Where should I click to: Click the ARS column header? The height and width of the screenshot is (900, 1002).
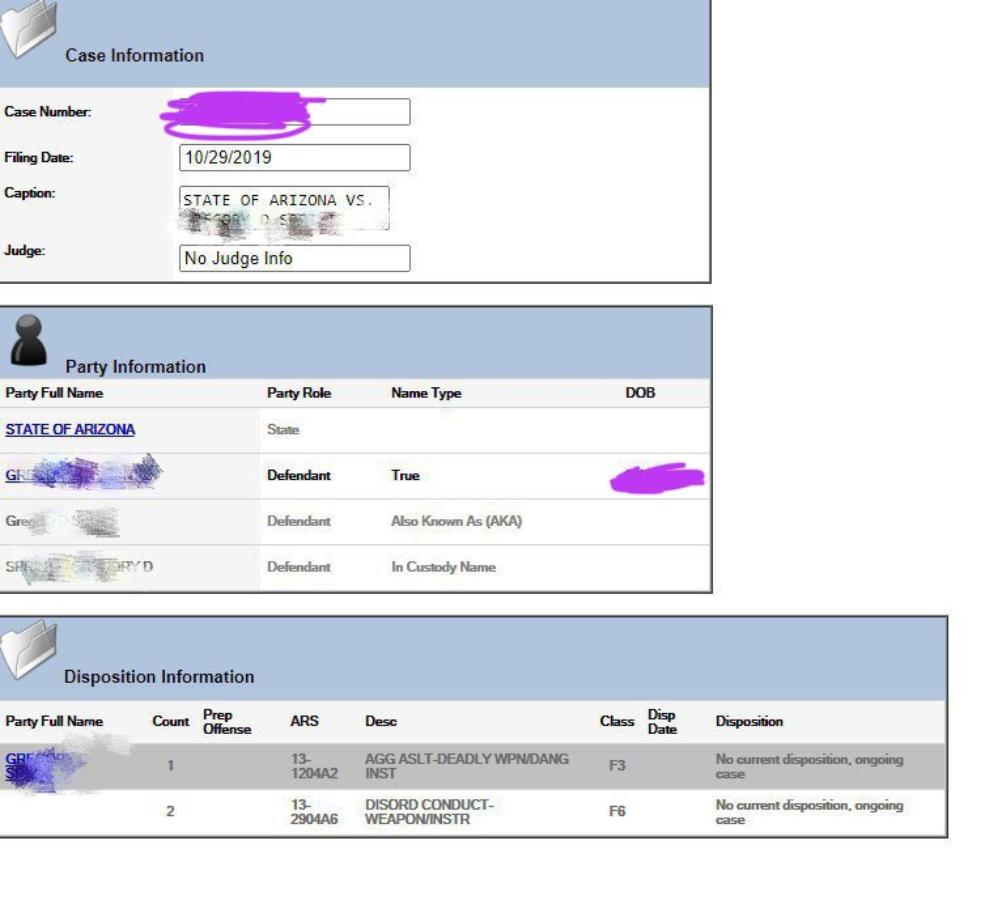304,722
